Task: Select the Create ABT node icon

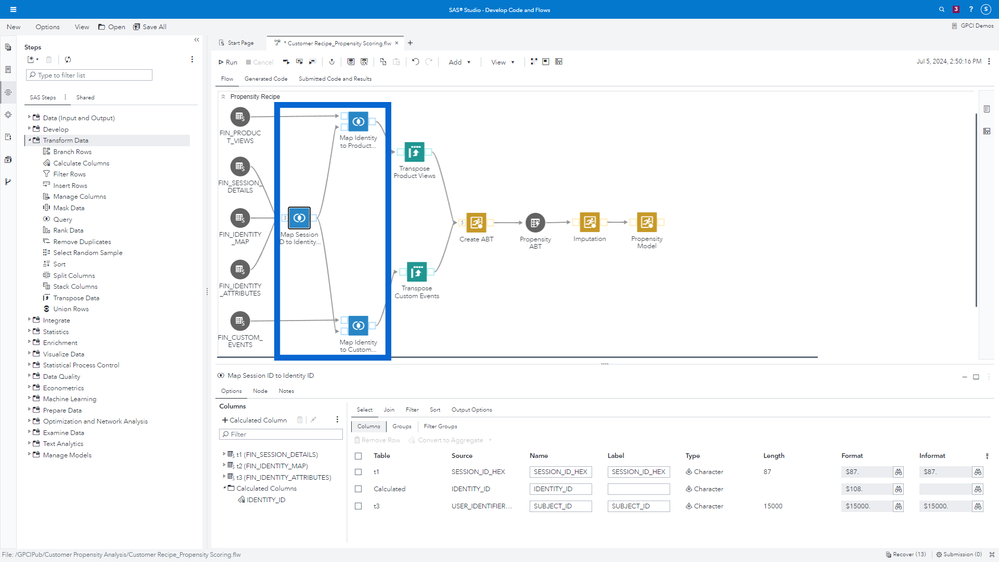Action: point(476,222)
